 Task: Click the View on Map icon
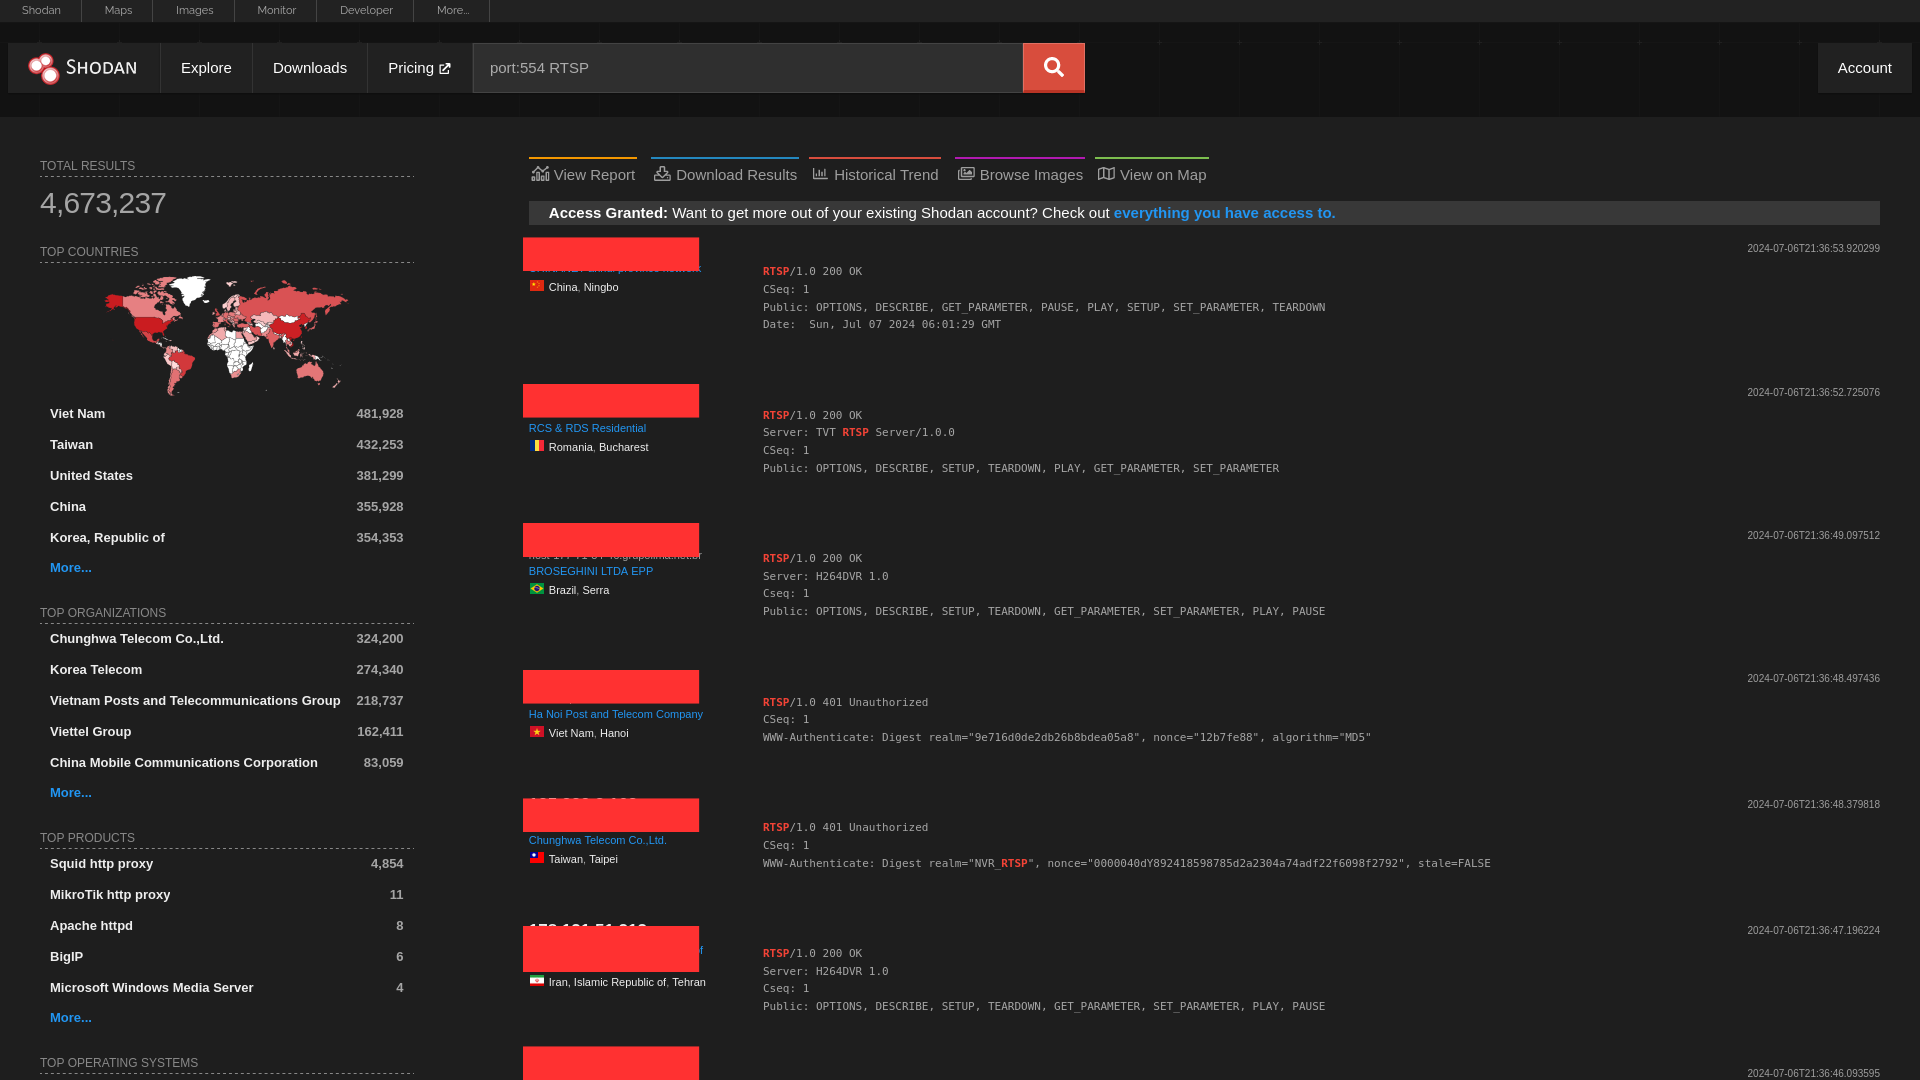tap(1106, 174)
